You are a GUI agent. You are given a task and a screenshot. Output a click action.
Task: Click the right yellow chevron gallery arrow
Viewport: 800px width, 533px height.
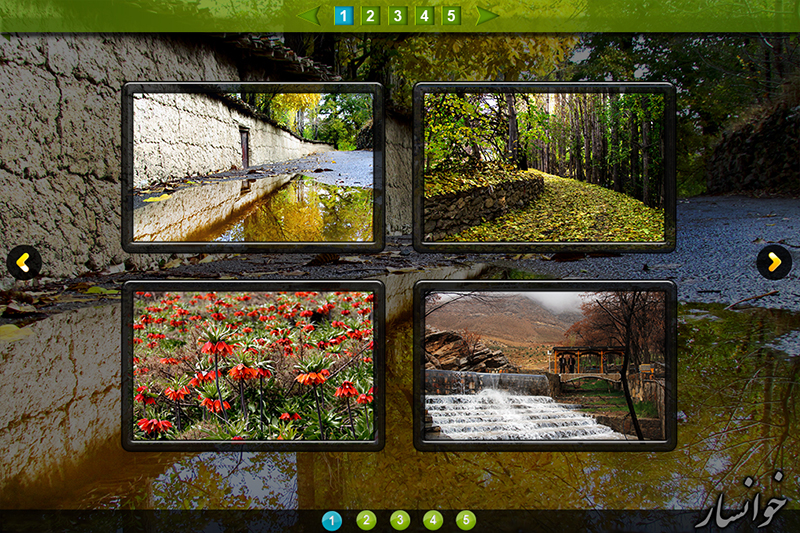774,262
